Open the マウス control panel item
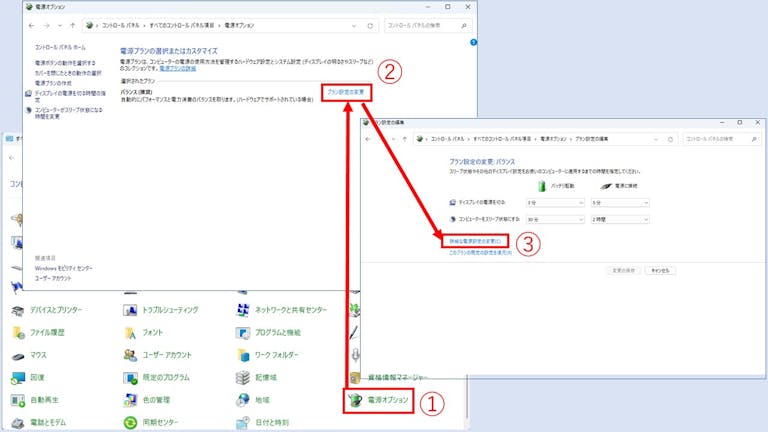The image size is (768, 432). tap(29, 355)
